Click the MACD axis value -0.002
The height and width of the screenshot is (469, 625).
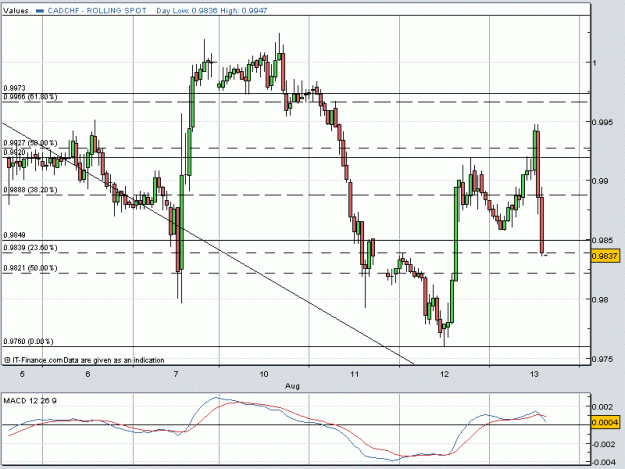pyautogui.click(x=603, y=443)
